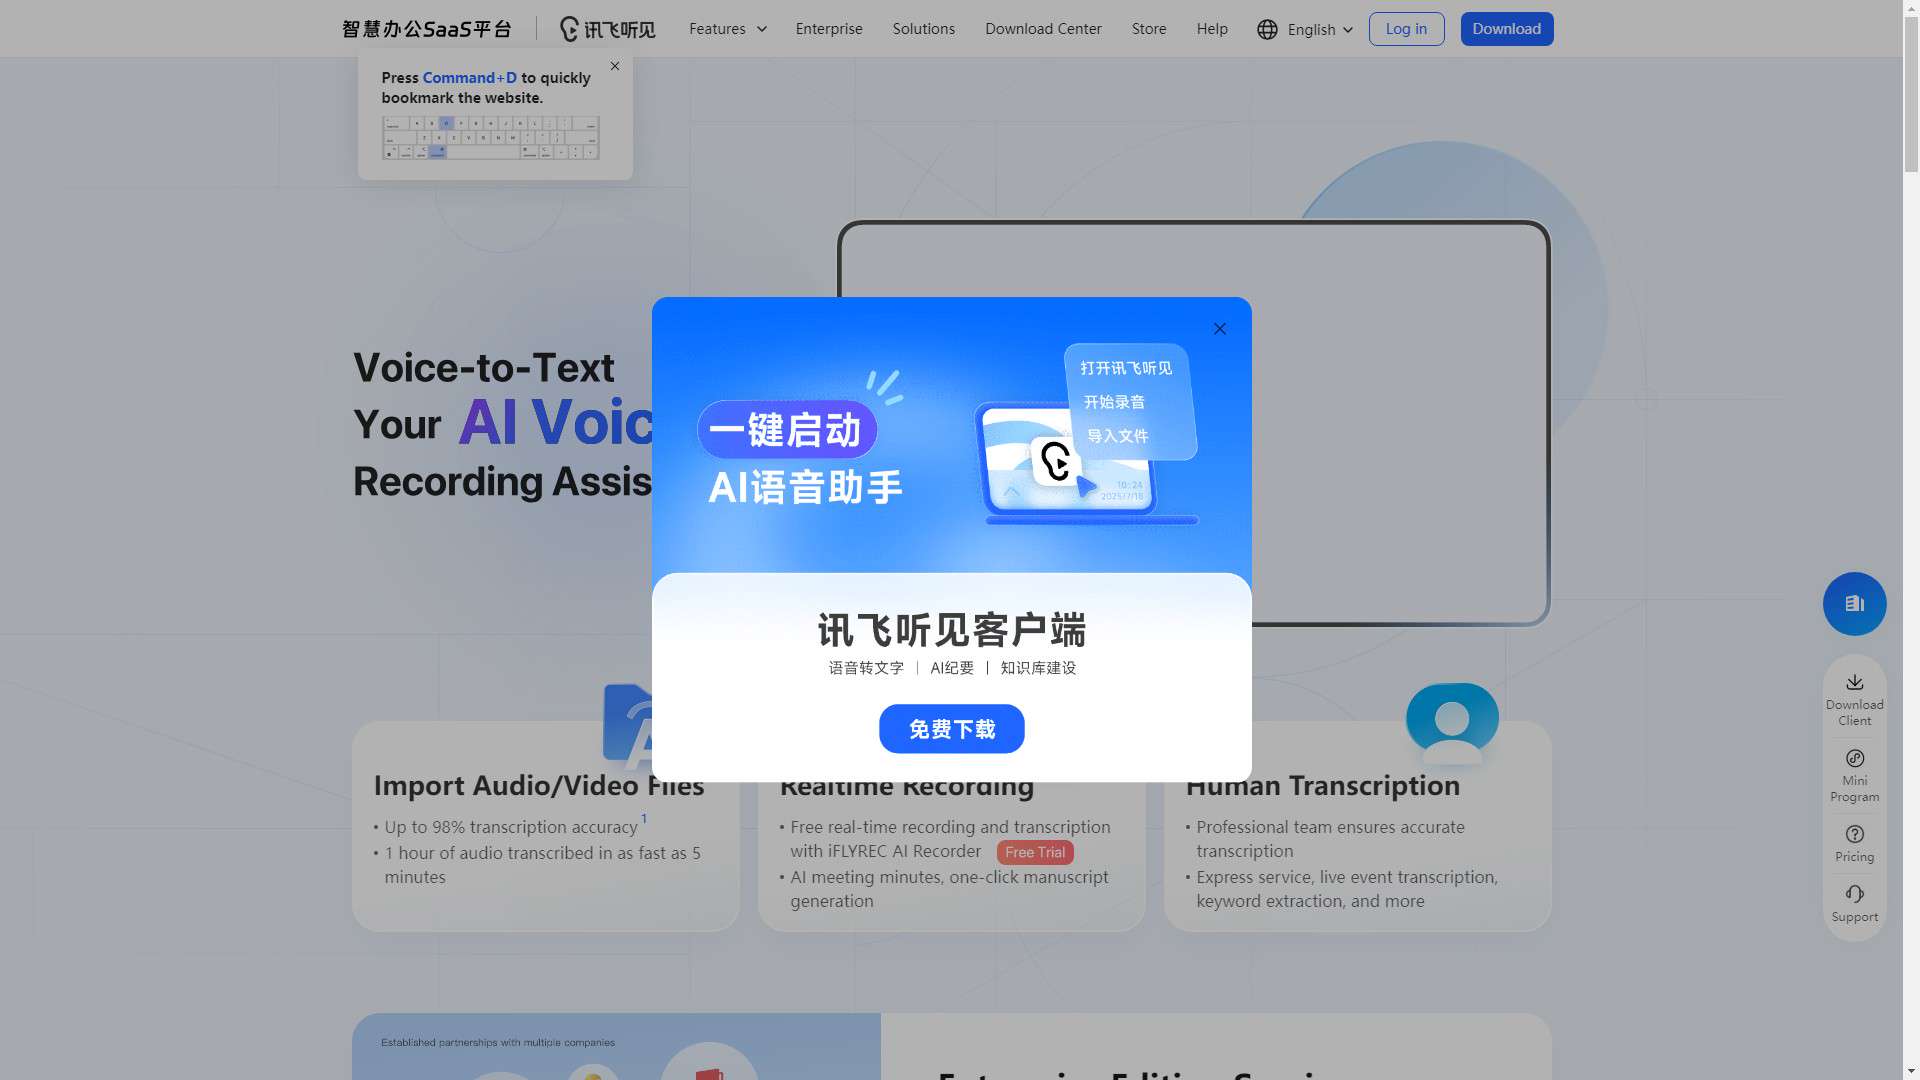Screen dimensions: 1920x1080
Task: Go to Solutions in nav bar
Action: pos(923,29)
